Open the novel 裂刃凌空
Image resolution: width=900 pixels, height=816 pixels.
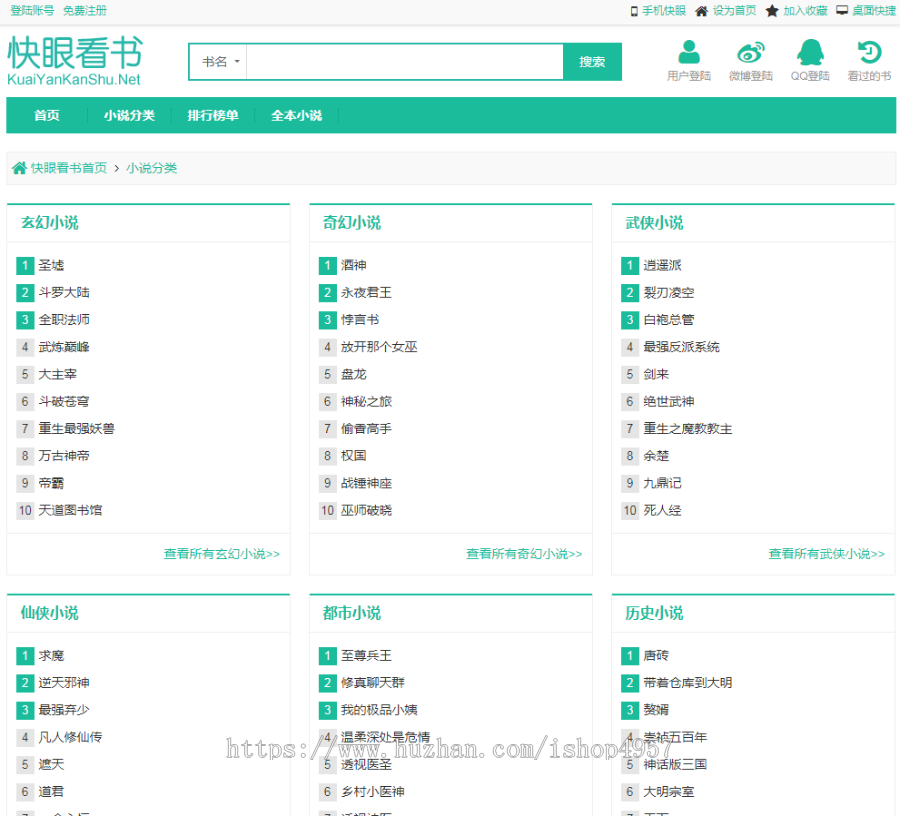[669, 293]
